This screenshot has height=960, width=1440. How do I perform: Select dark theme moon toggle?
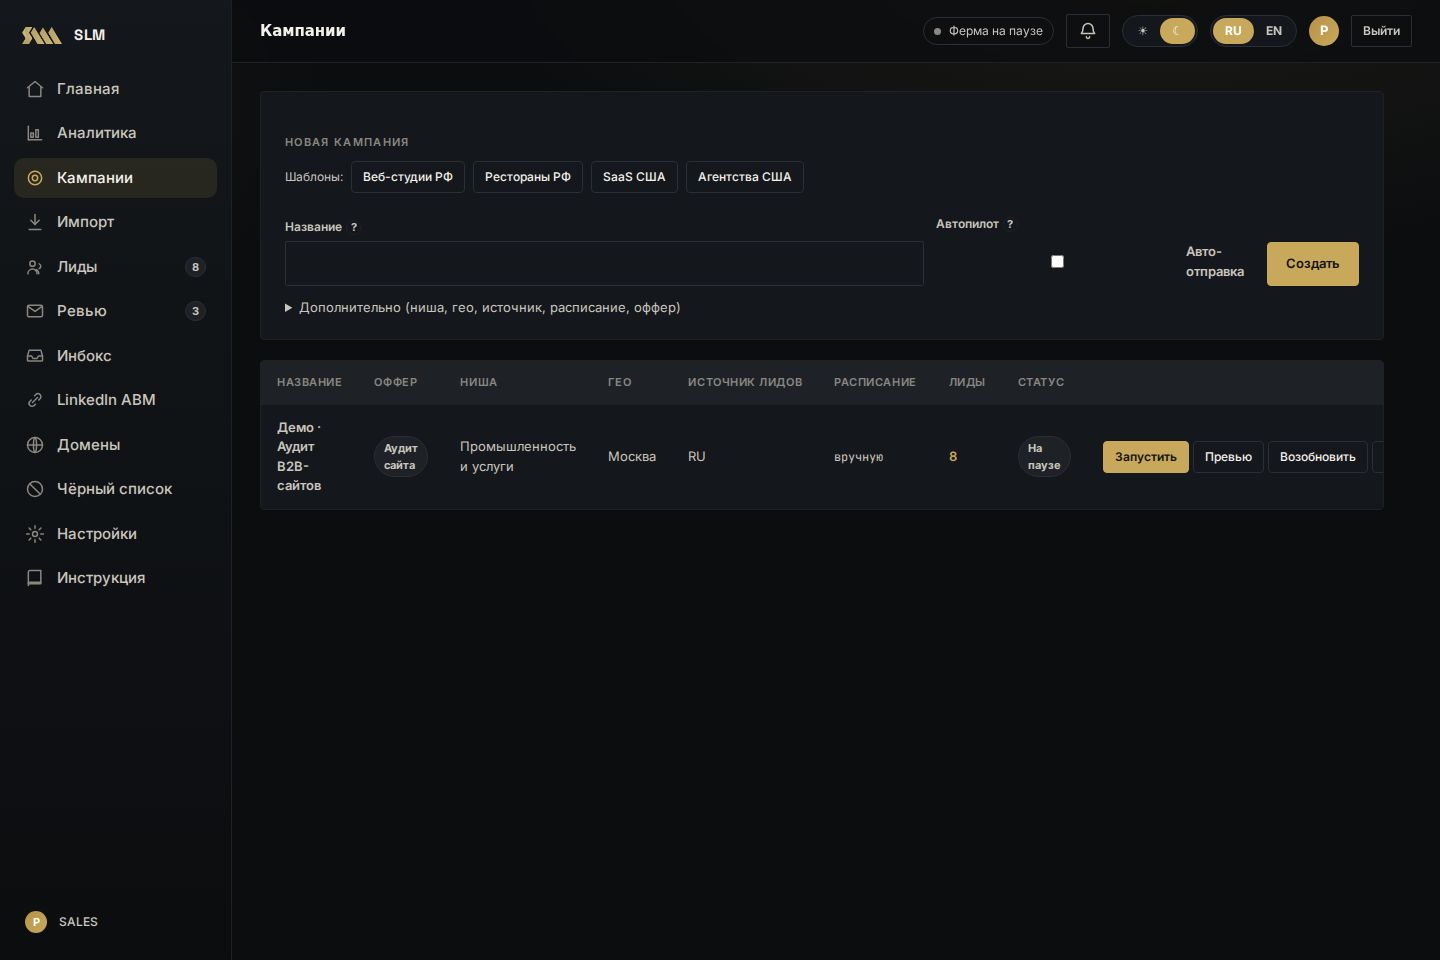(x=1177, y=31)
